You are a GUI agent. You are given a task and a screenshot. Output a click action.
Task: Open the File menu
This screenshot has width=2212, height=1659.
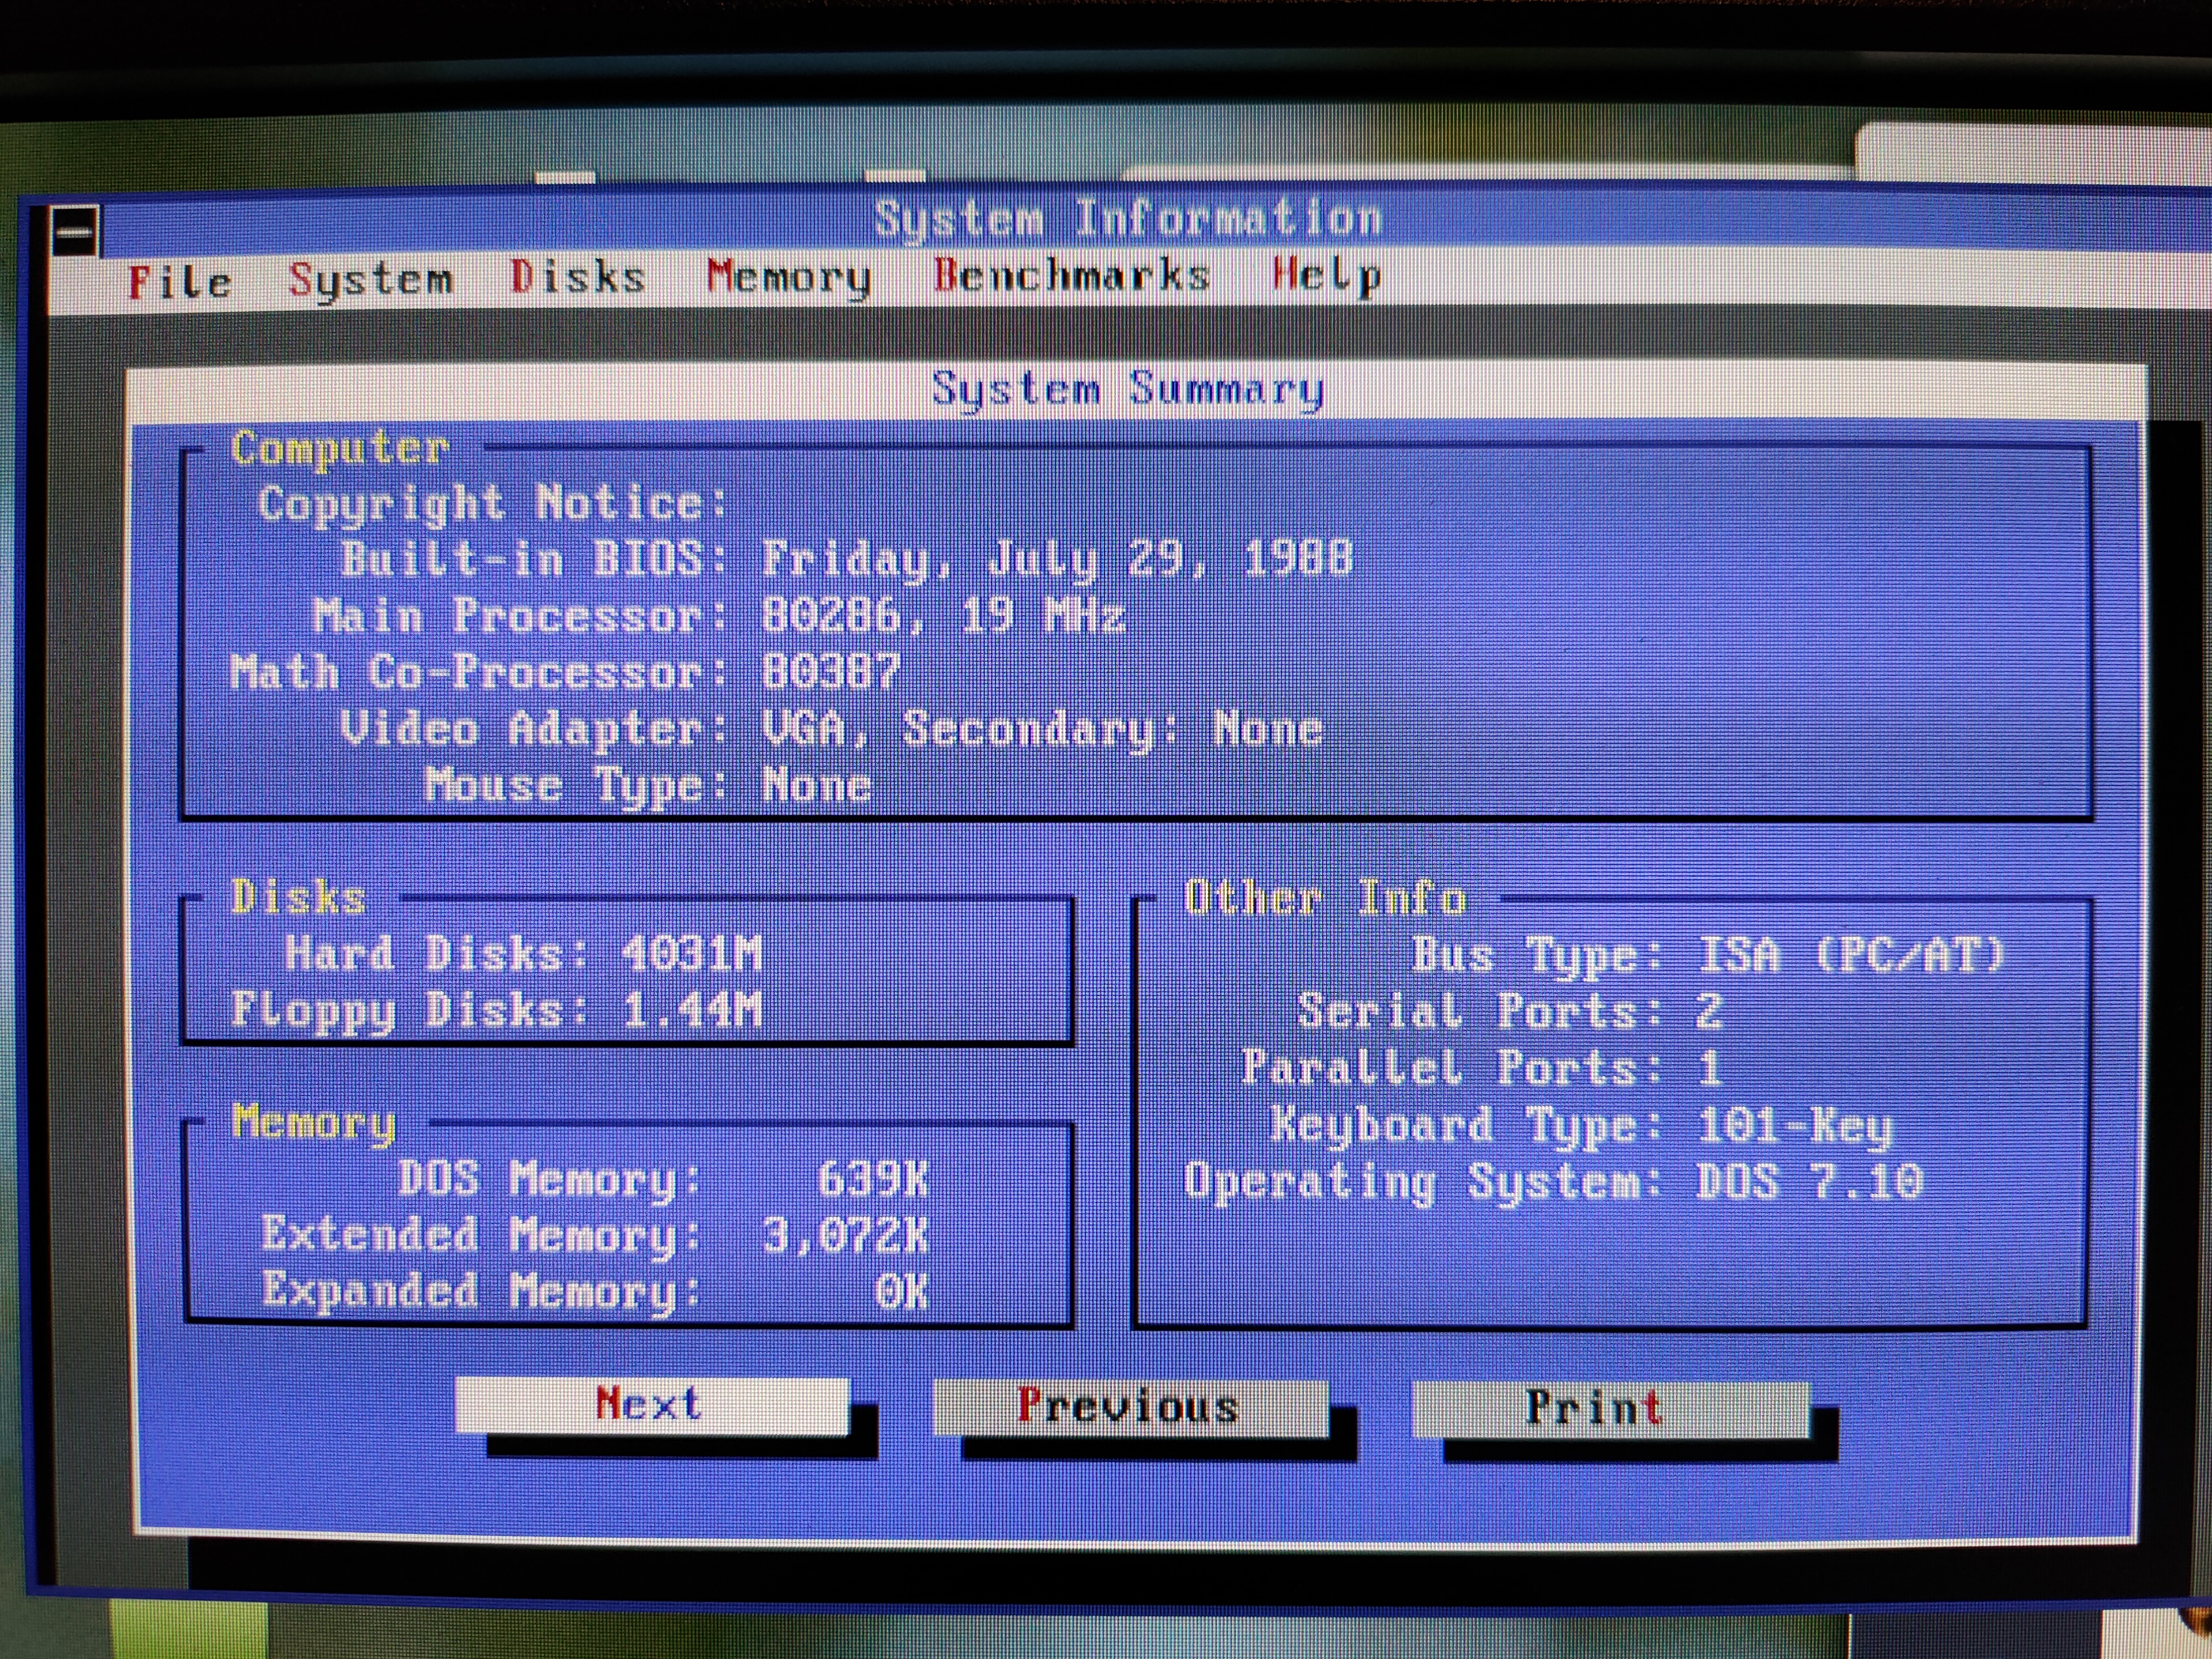point(180,282)
